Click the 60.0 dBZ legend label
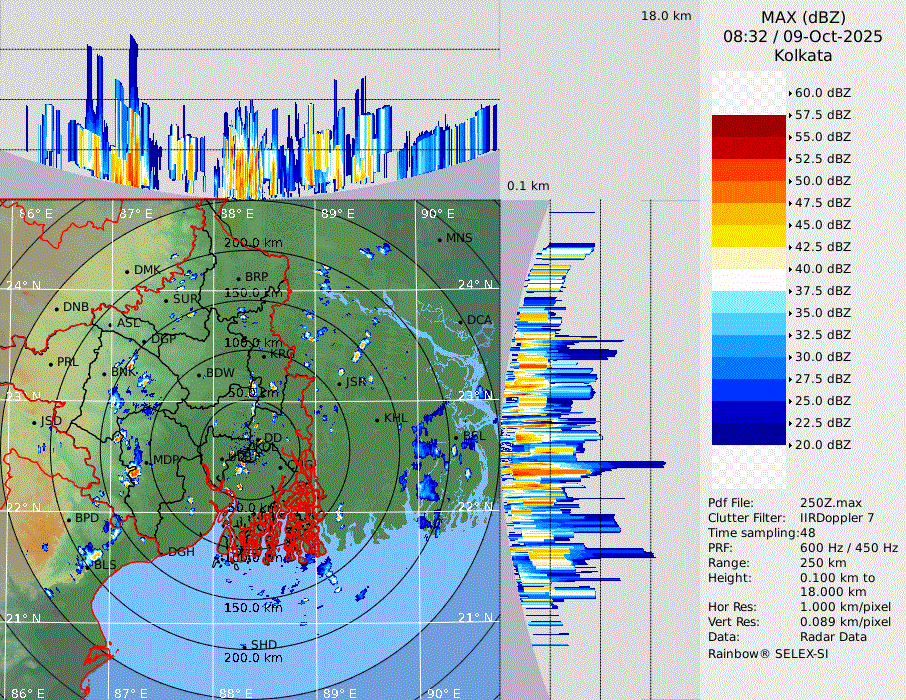Viewport: 906px width, 700px height. [822, 92]
